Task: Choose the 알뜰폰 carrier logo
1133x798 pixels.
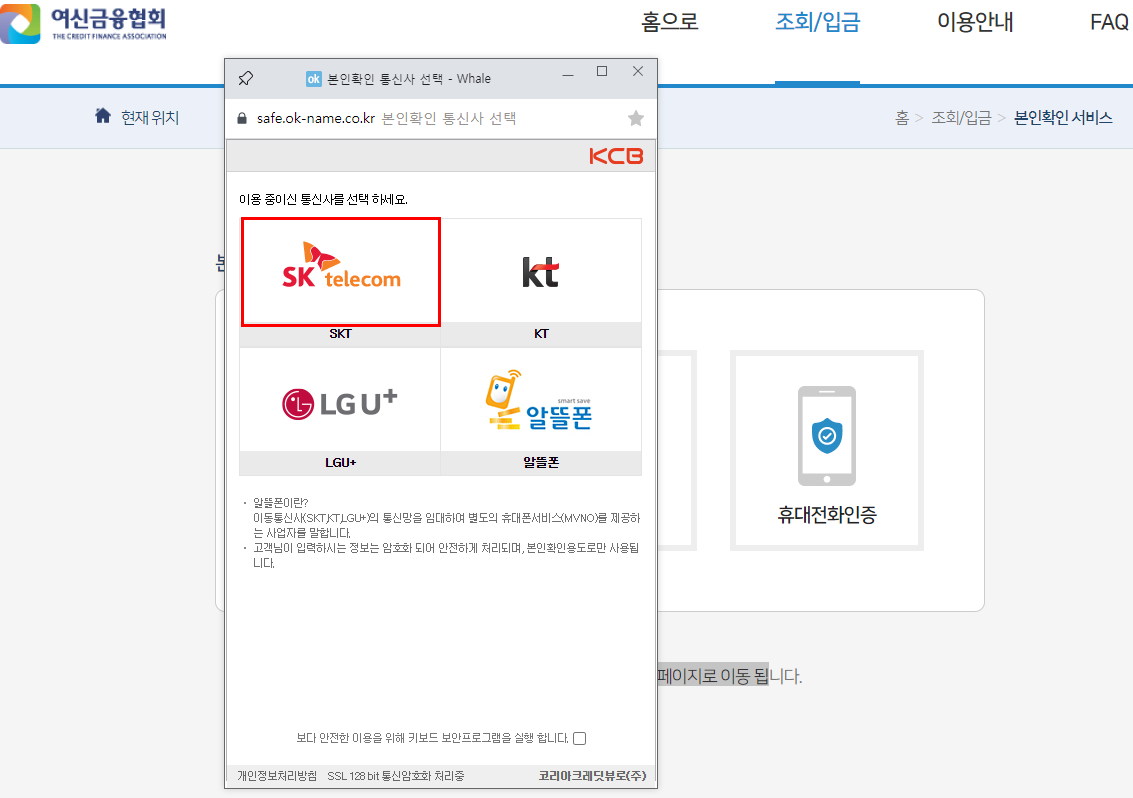Action: click(539, 400)
